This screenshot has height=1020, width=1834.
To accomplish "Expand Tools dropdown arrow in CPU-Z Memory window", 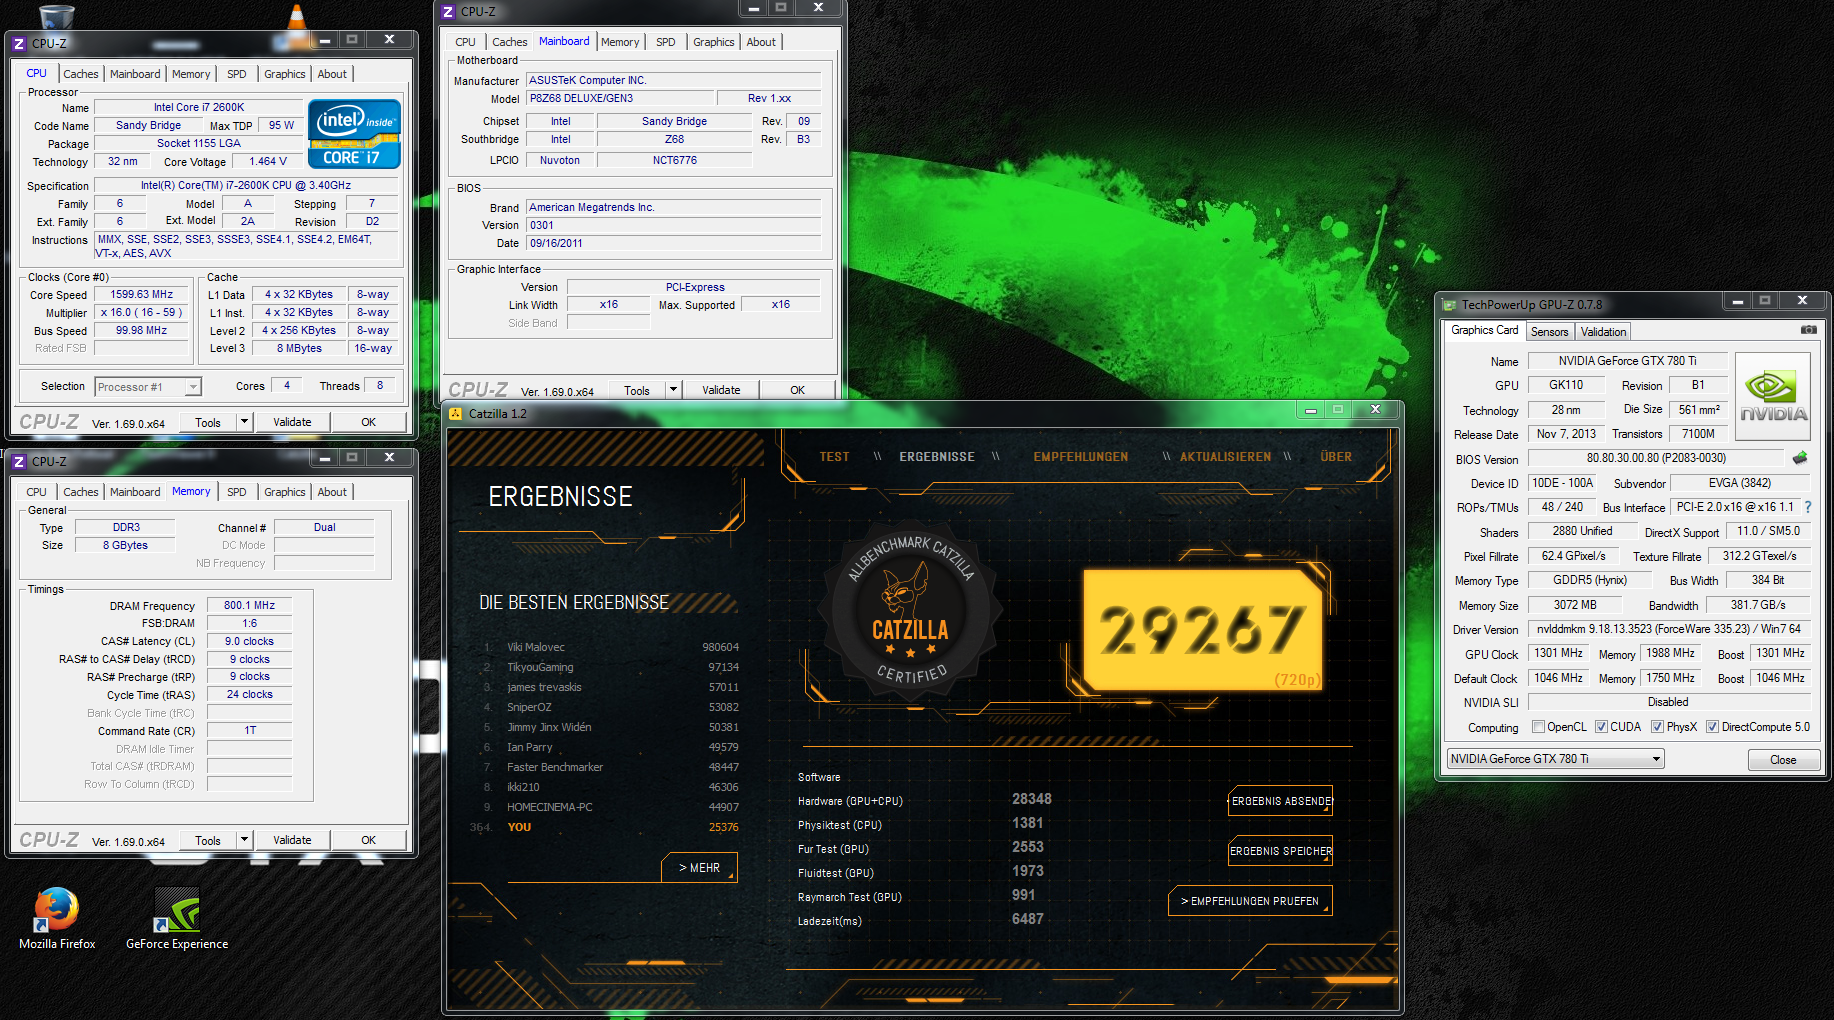I will coord(244,840).
